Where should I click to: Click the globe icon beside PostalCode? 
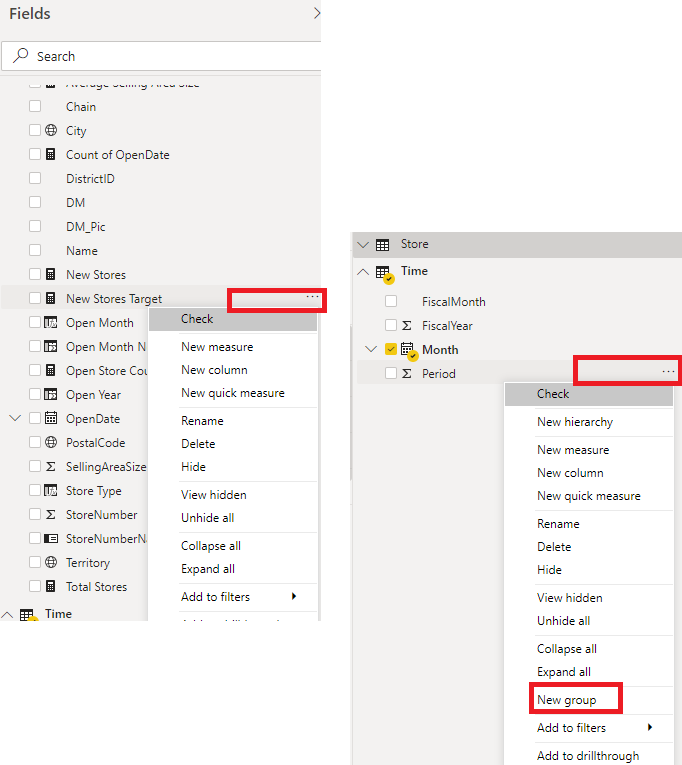(x=51, y=442)
